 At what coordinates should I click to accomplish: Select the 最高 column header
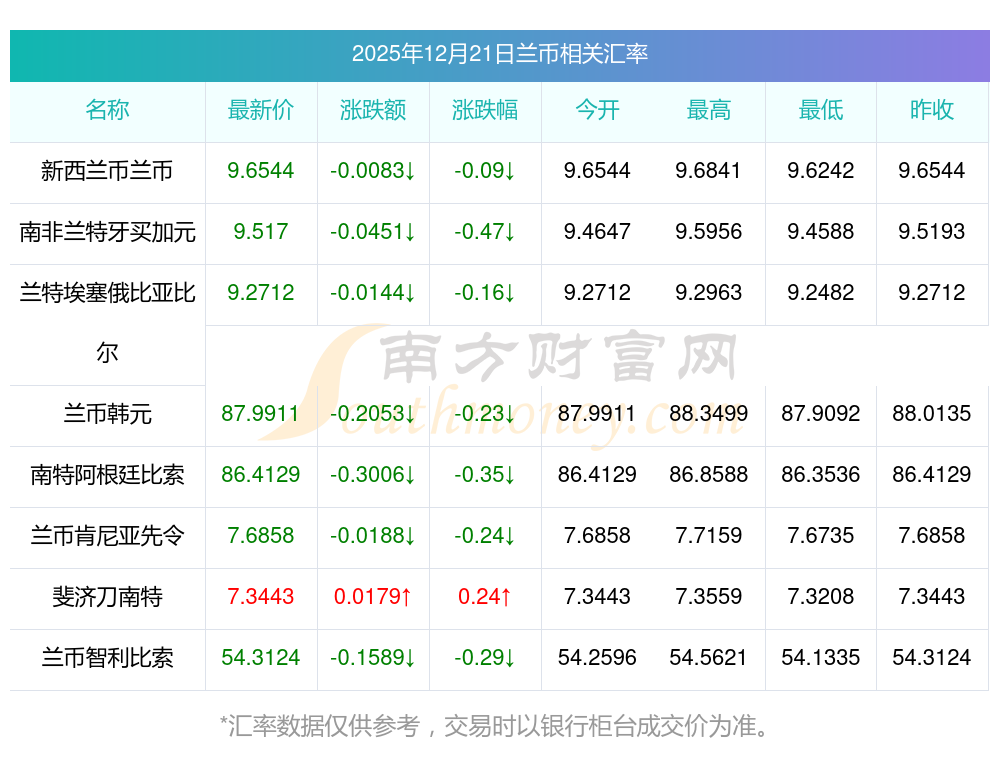coord(709,110)
